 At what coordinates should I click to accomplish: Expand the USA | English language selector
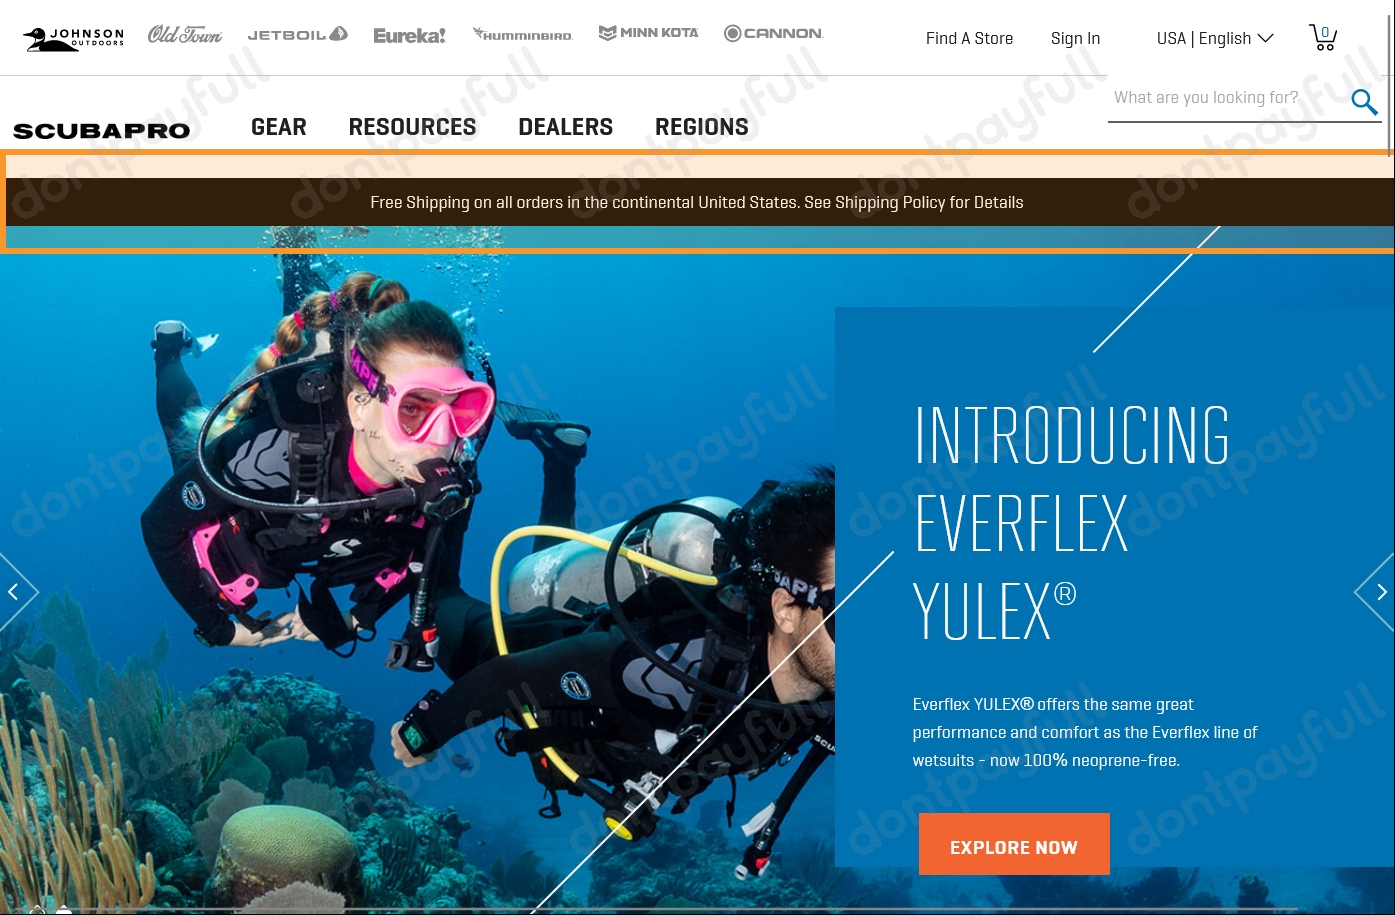pyautogui.click(x=1215, y=38)
